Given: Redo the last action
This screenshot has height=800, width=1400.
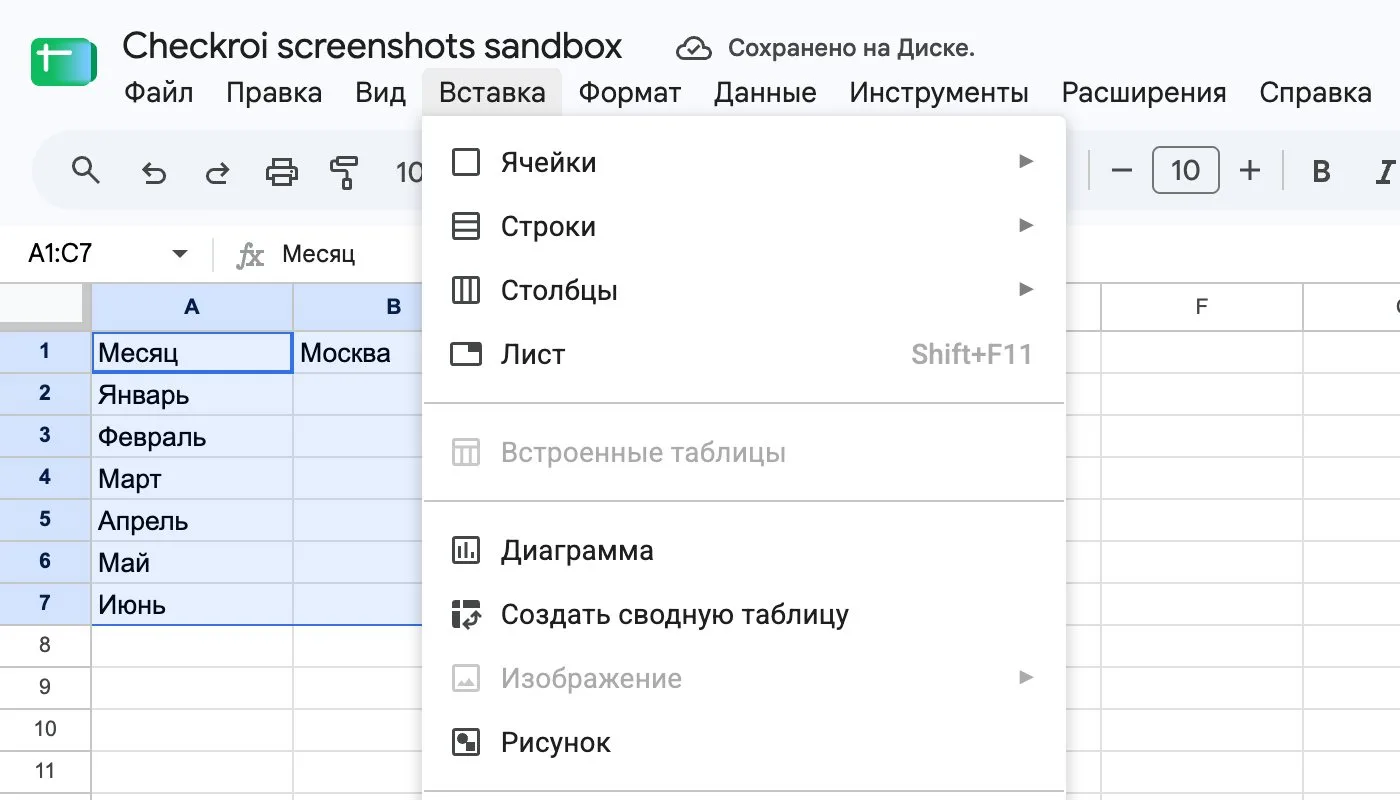Looking at the screenshot, I should point(217,173).
